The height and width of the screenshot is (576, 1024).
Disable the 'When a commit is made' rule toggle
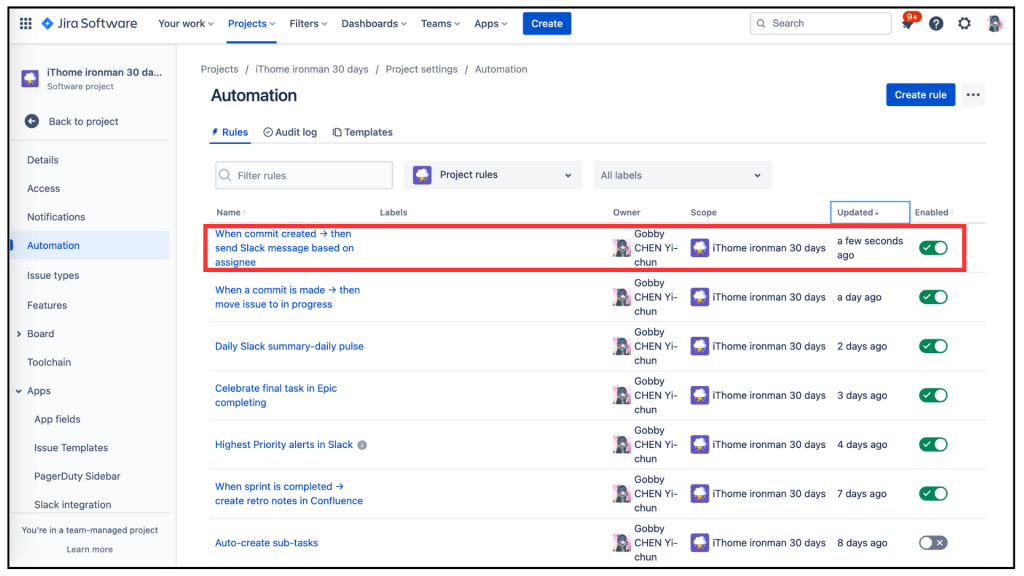(x=933, y=297)
